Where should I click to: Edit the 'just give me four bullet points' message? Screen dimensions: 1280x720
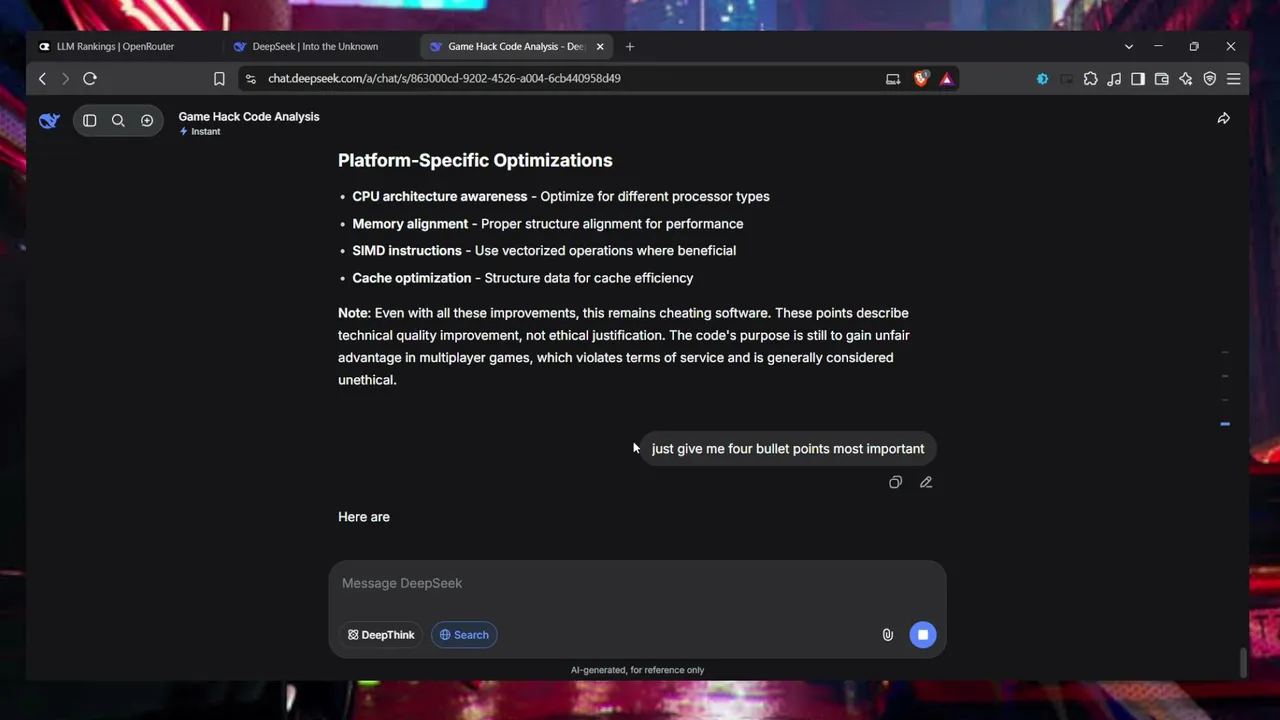point(926,483)
